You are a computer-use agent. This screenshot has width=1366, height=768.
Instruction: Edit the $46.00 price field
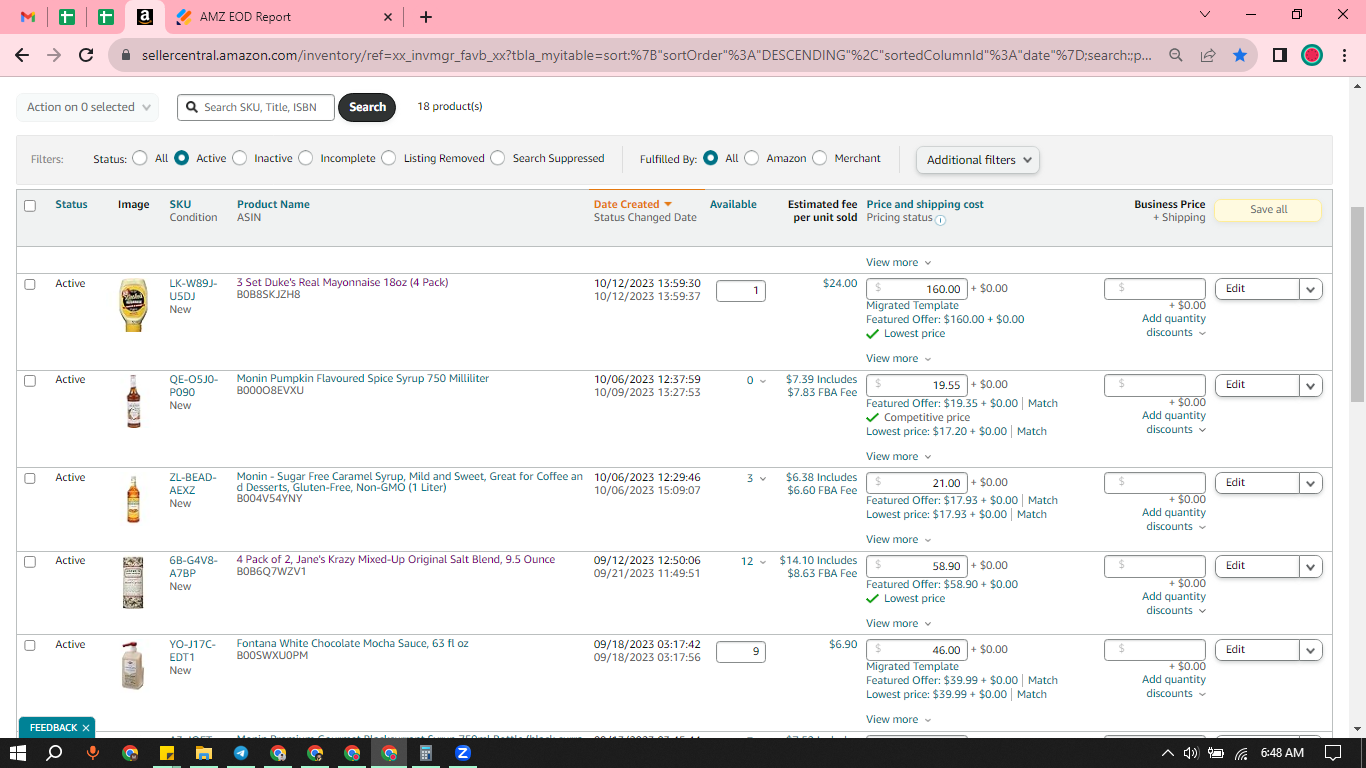tap(917, 650)
